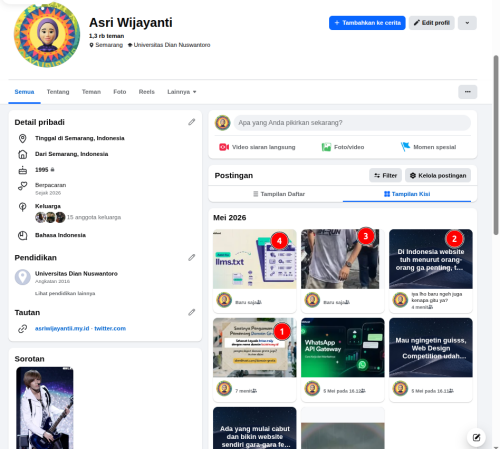Edit Tautan section with pencil icon
500x449 pixels.
coord(192,312)
